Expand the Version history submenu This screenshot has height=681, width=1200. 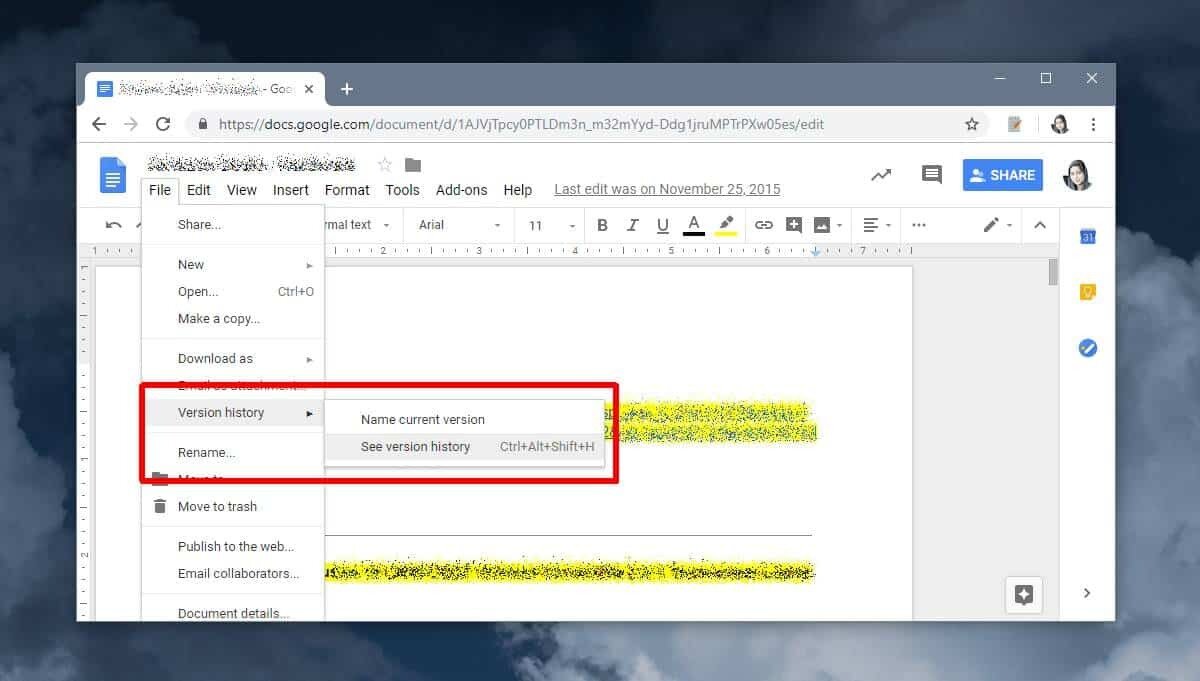coord(221,412)
